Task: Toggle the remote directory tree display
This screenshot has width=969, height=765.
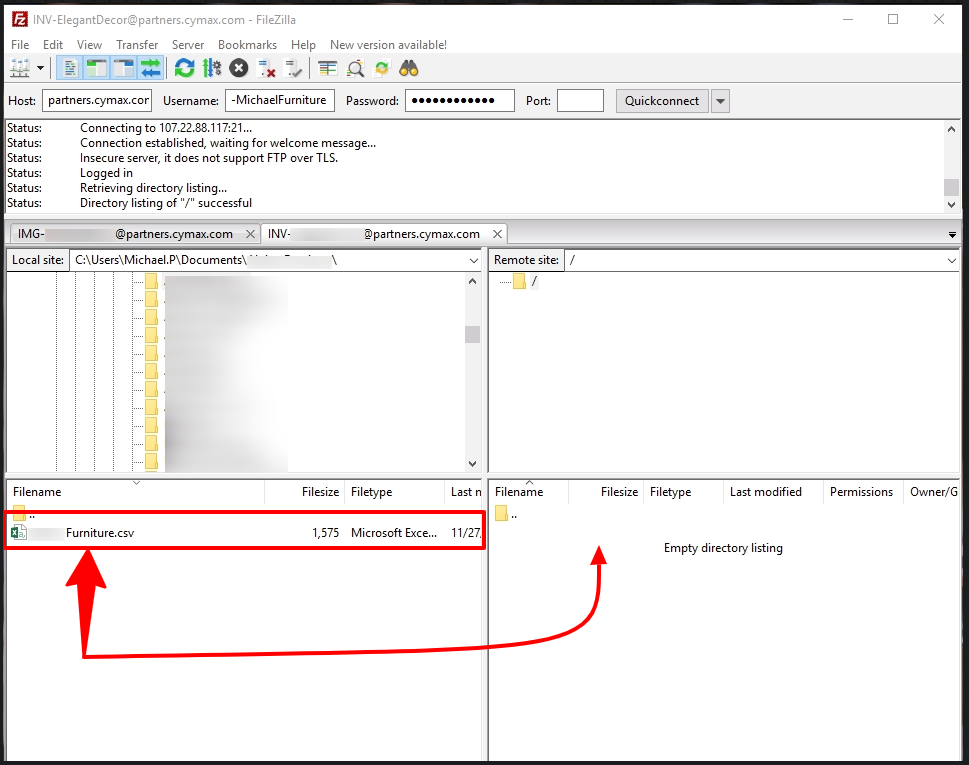Action: pyautogui.click(x=124, y=68)
